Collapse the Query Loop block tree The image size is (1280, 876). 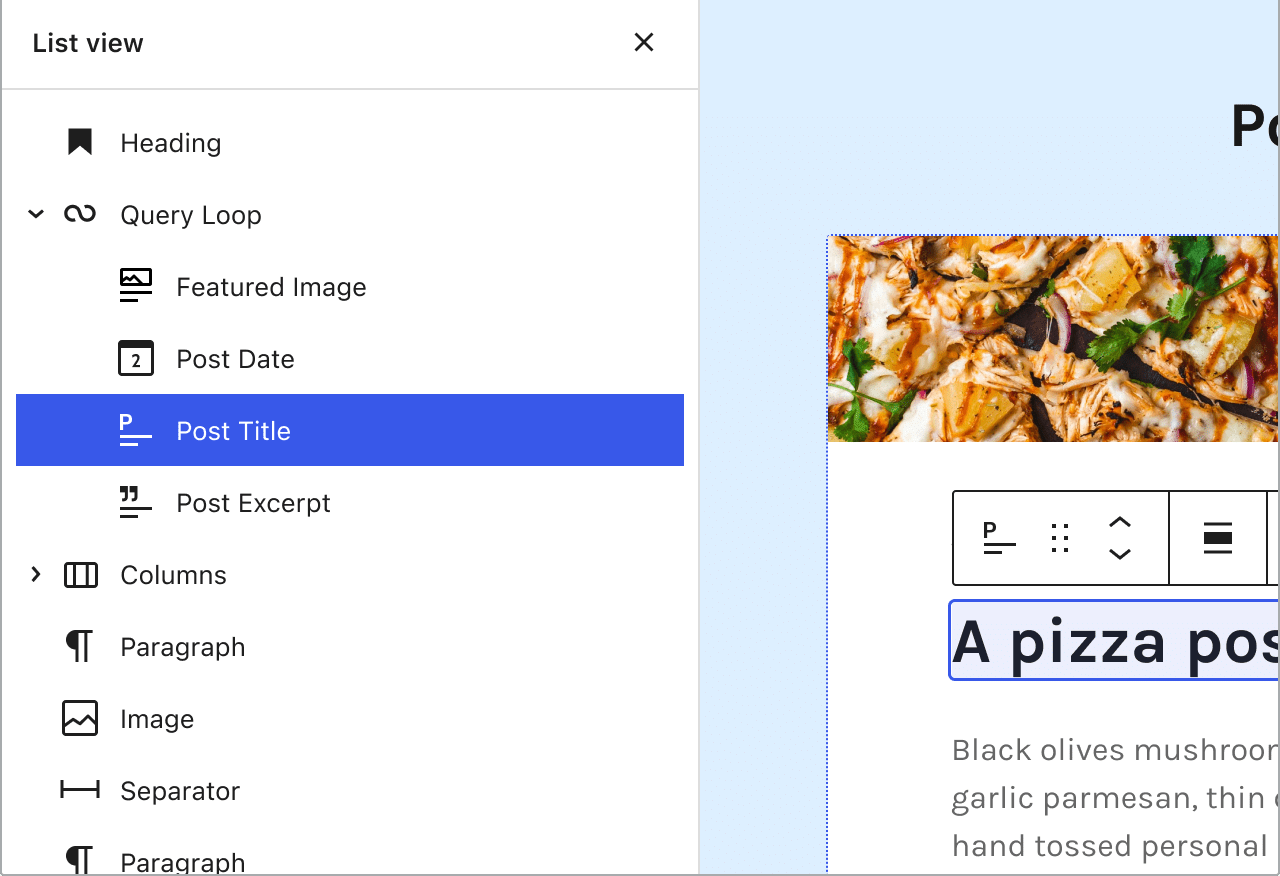[x=35, y=214]
